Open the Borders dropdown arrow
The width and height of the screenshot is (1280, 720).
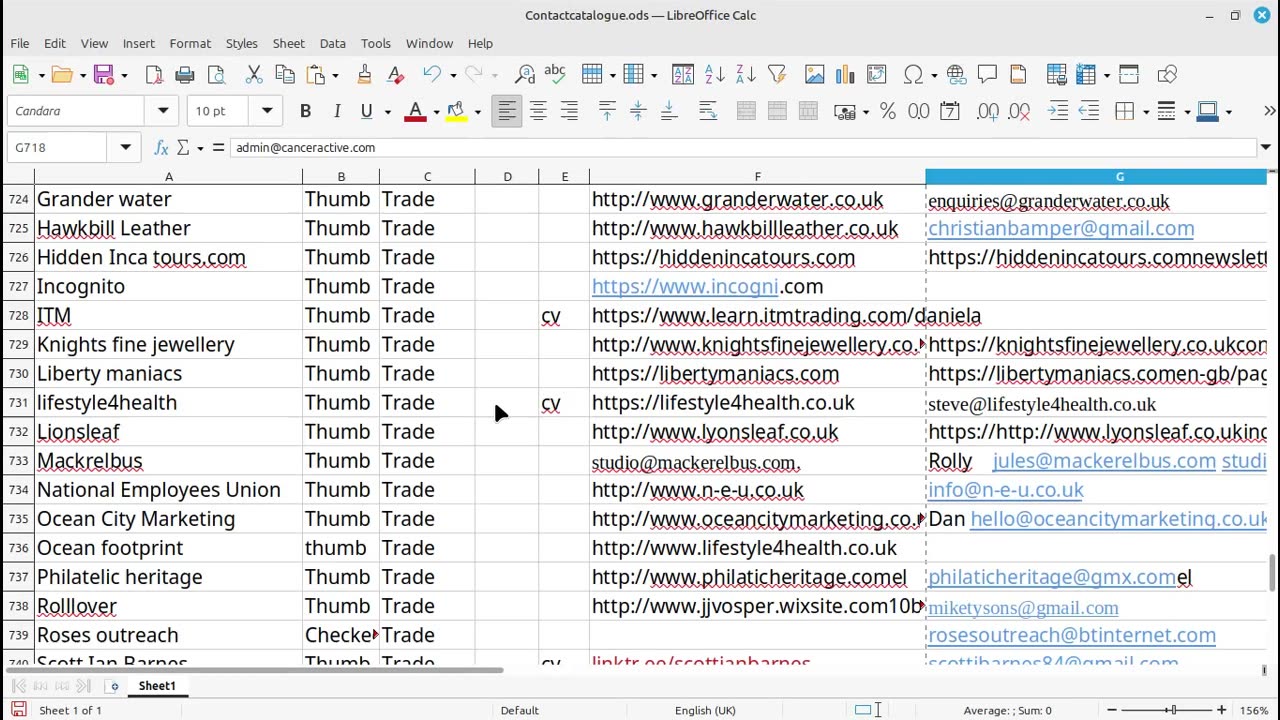click(1145, 112)
